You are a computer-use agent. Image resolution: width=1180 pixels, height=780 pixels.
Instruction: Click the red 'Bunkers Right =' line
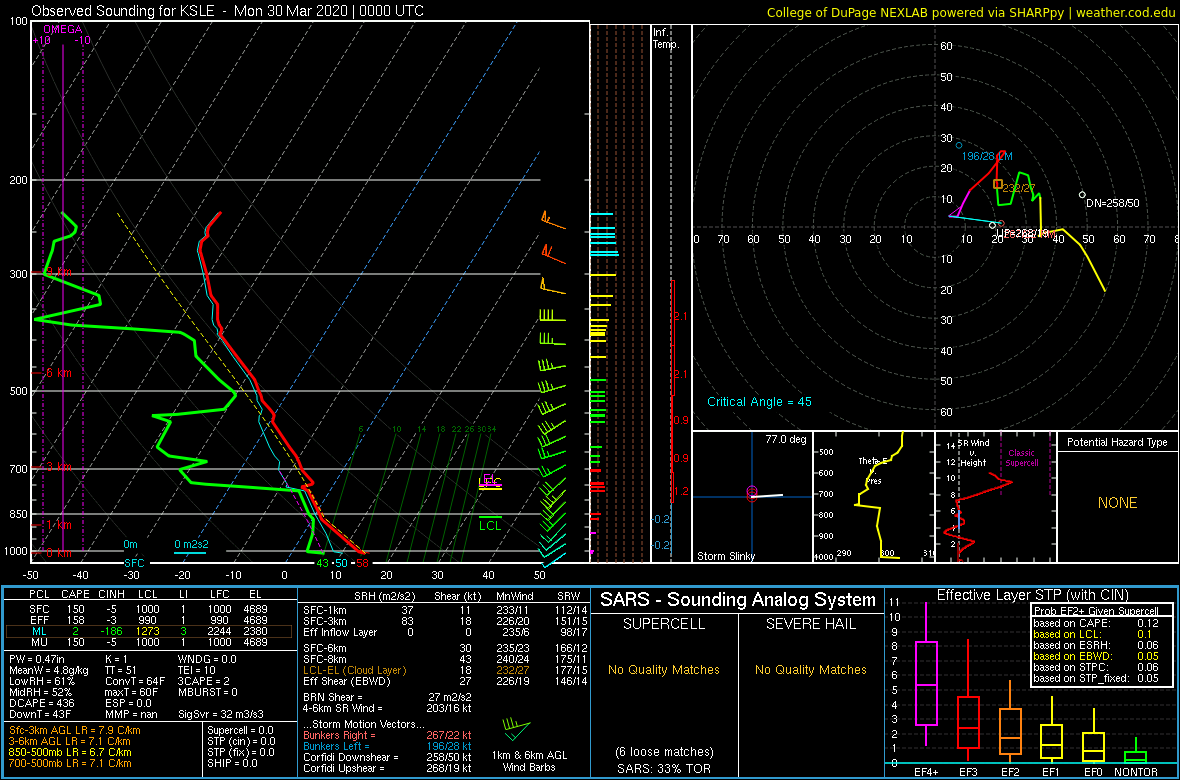click(x=386, y=735)
